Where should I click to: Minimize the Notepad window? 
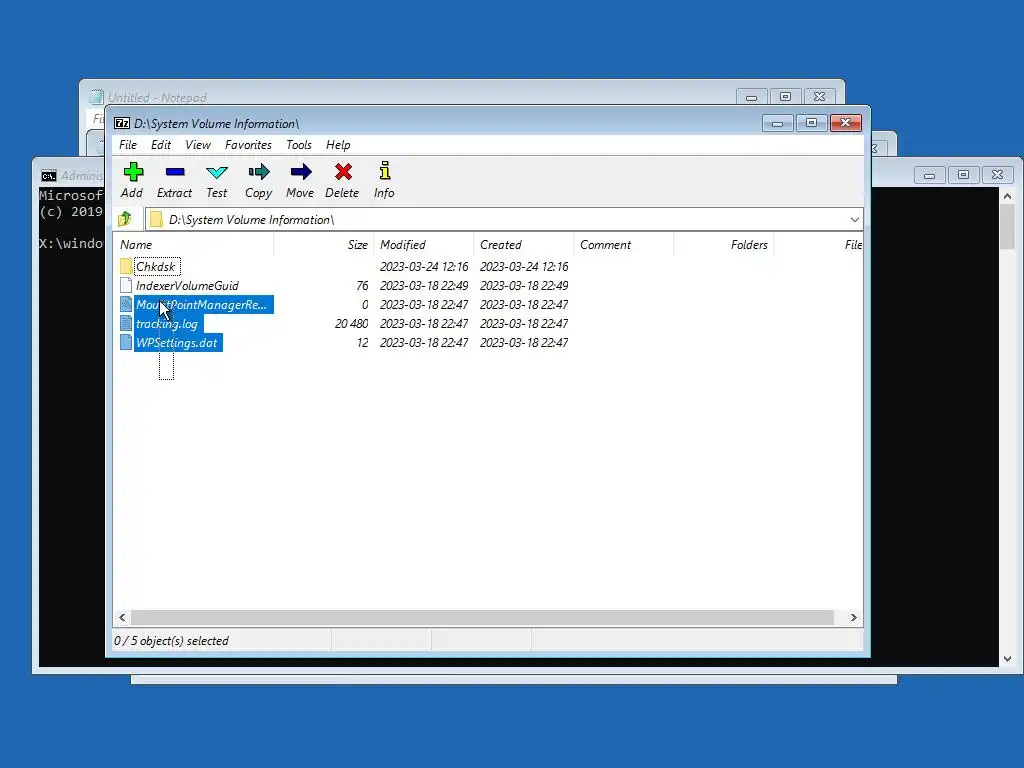[751, 97]
